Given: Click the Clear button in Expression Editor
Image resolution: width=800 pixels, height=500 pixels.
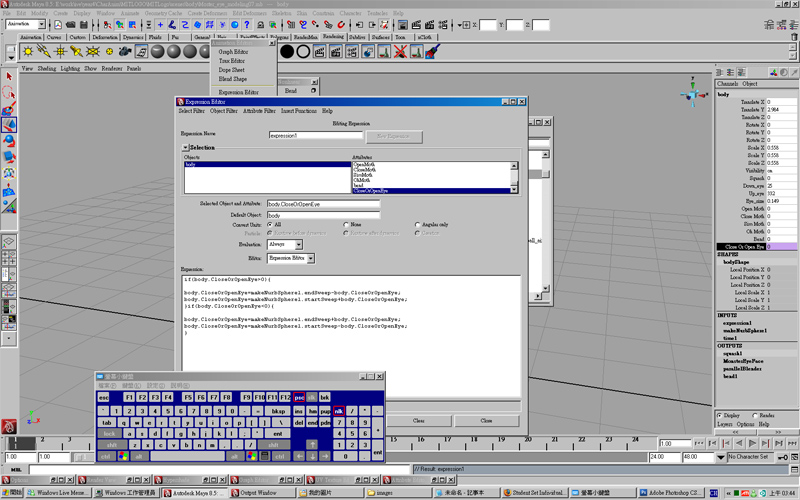Looking at the screenshot, I should 418,421.
